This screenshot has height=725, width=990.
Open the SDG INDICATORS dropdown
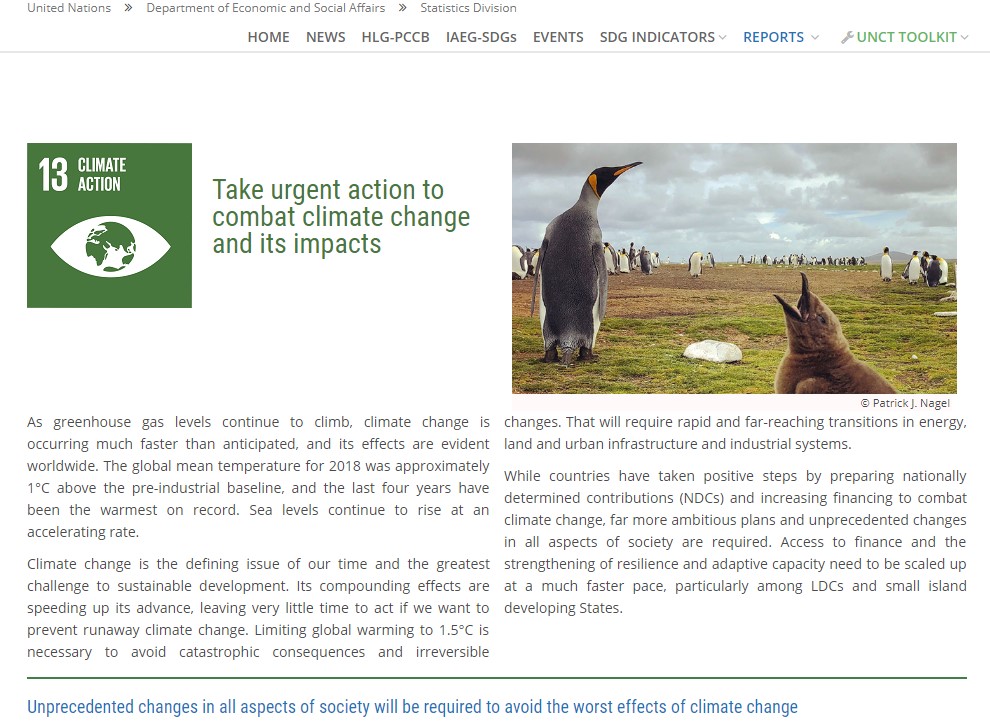[x=655, y=37]
